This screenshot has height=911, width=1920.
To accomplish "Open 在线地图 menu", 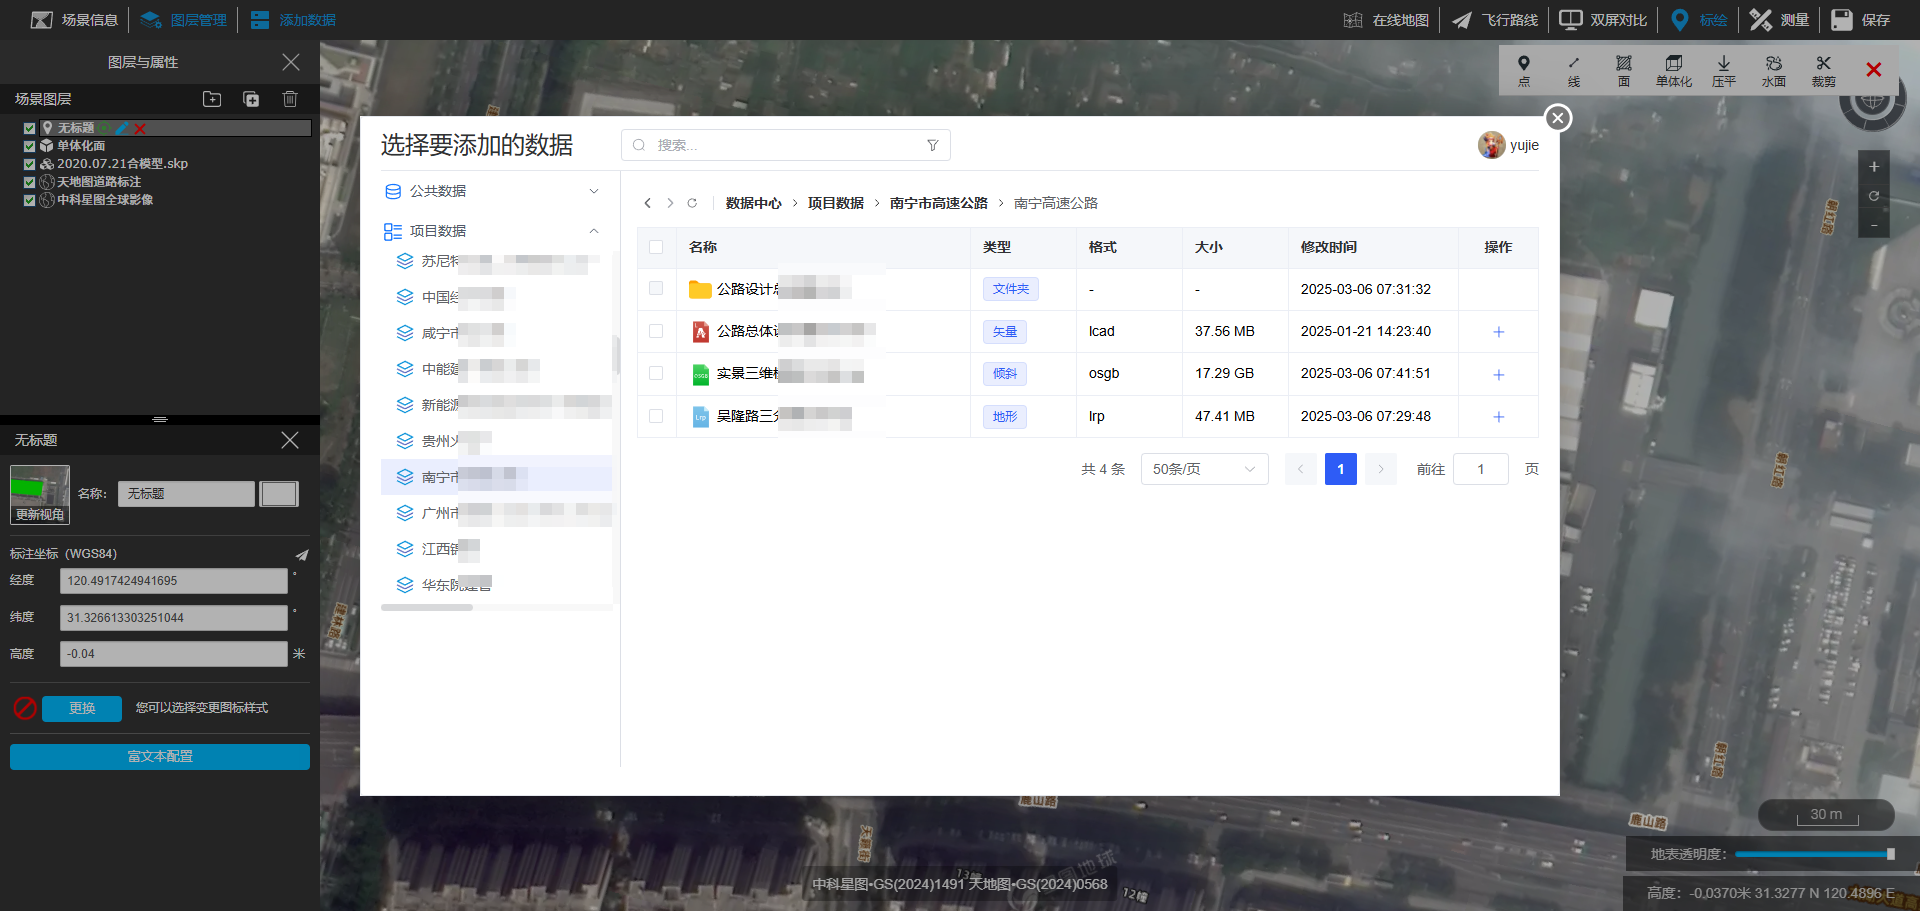I will [1386, 20].
